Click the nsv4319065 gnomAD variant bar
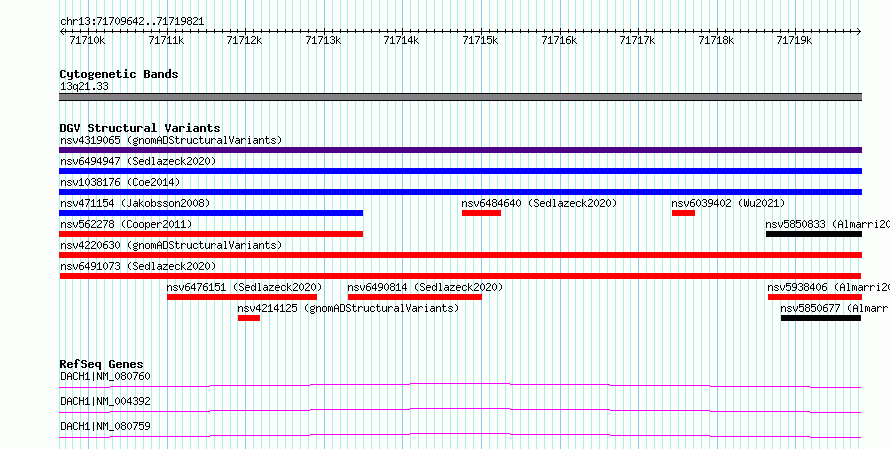 click(x=460, y=150)
